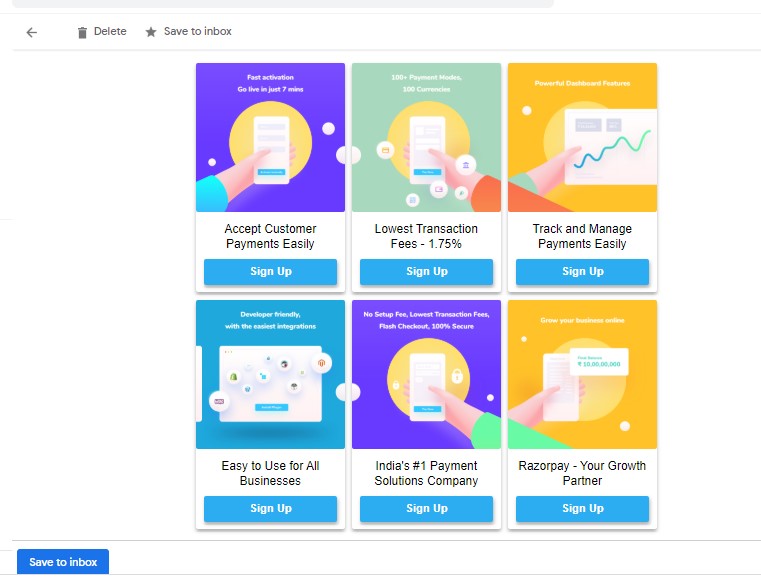
Task: Sign Up under Accept Customer Payments Easily
Action: tap(270, 271)
